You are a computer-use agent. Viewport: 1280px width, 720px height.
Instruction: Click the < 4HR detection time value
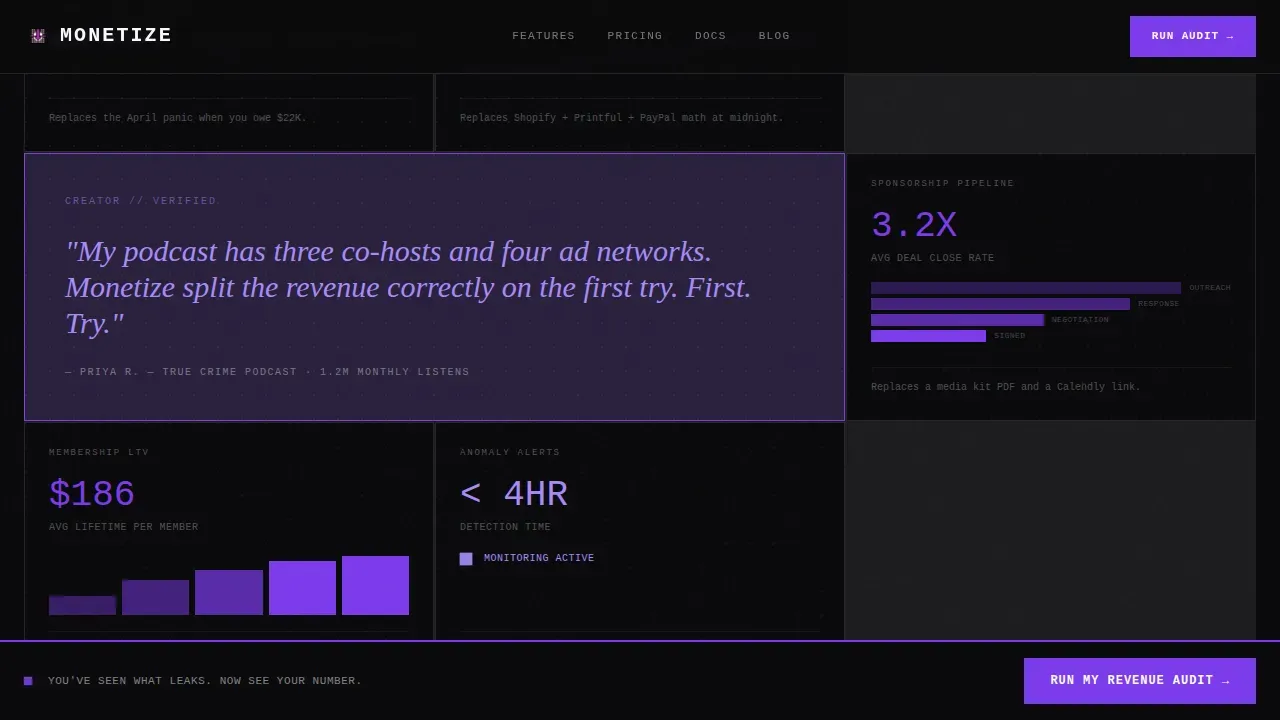tap(514, 495)
